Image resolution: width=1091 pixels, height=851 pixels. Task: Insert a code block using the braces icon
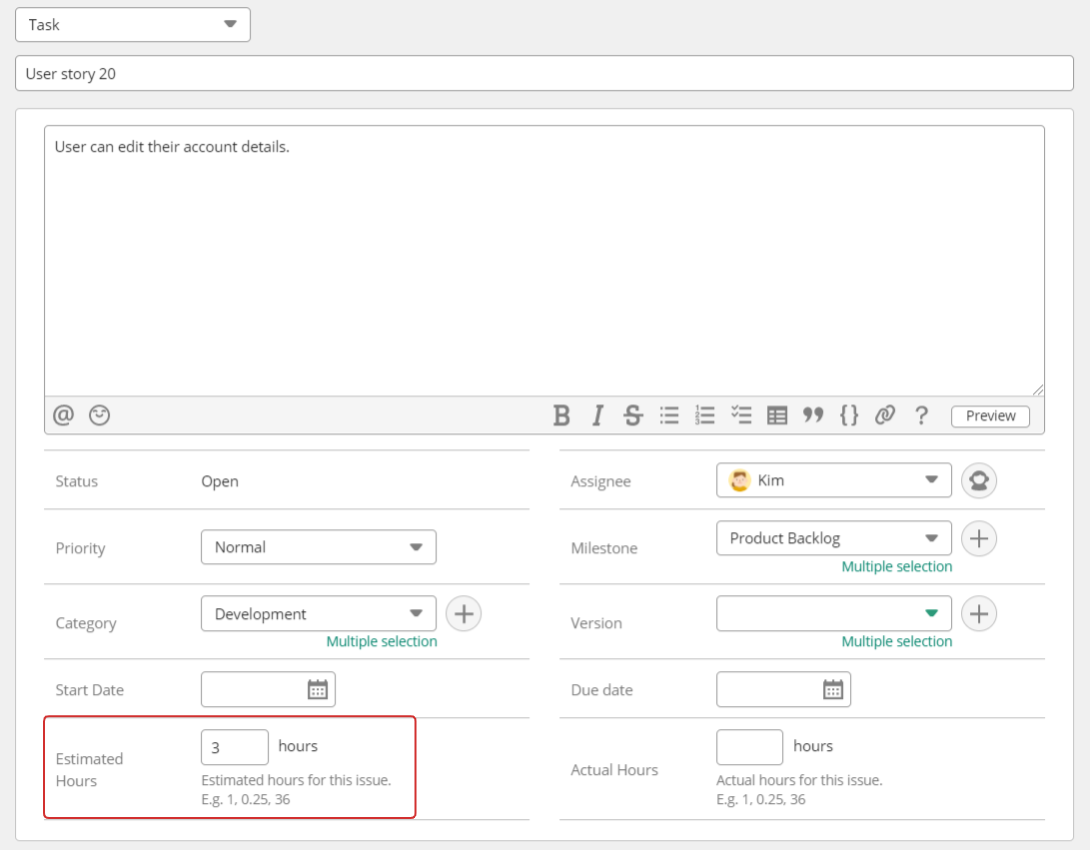coord(849,415)
